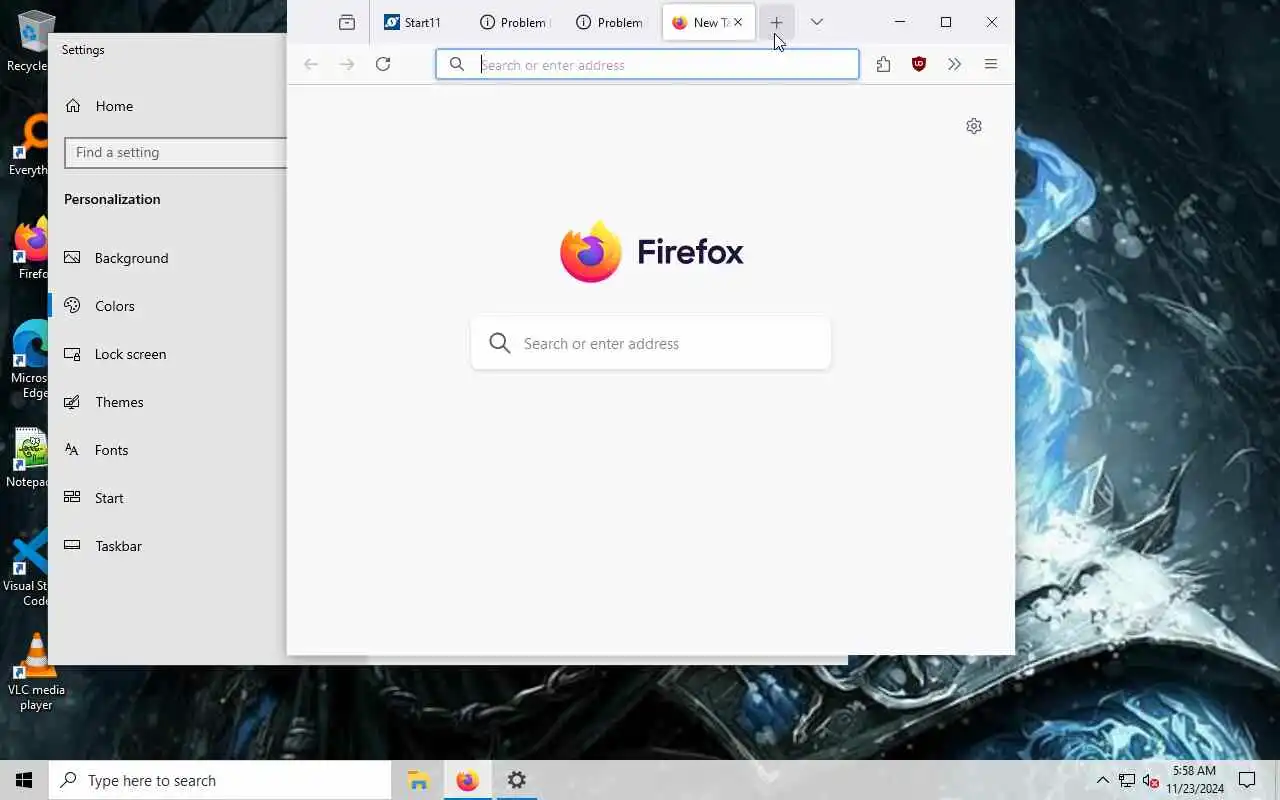Open the notification Action Center

pyautogui.click(x=1247, y=780)
